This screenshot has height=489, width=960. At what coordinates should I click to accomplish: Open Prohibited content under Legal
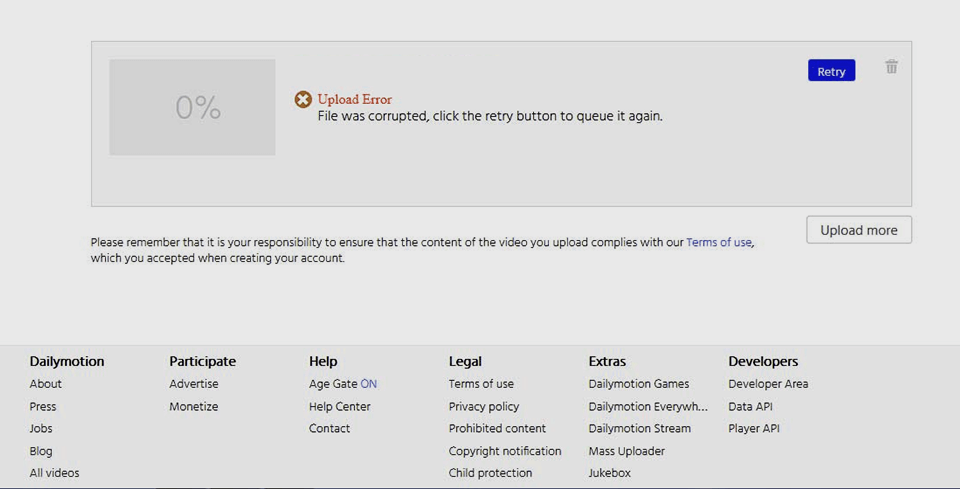pyautogui.click(x=497, y=429)
